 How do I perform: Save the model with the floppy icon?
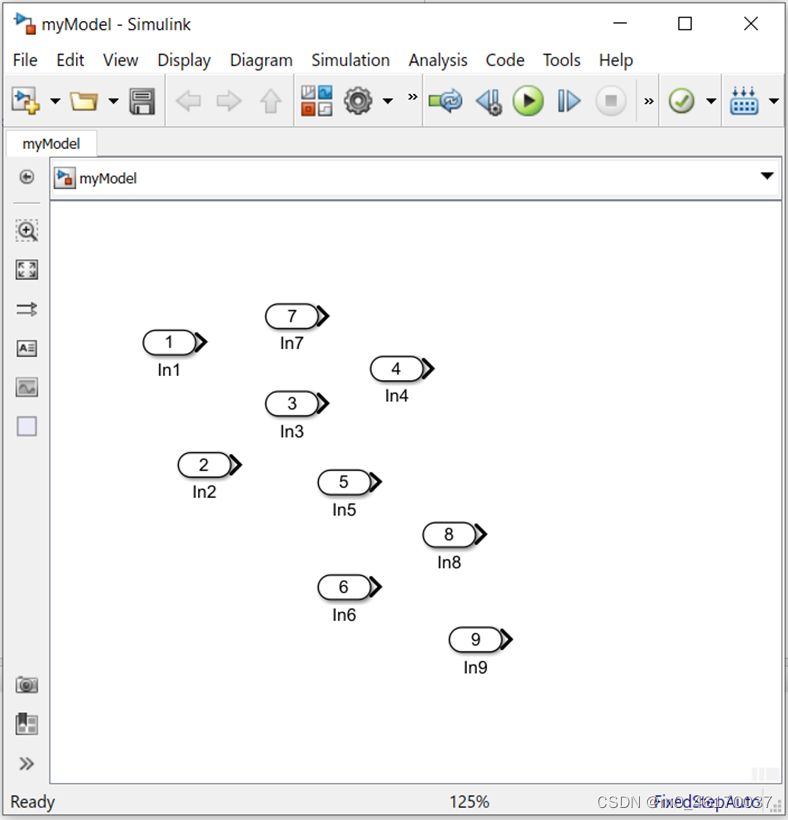(x=142, y=101)
